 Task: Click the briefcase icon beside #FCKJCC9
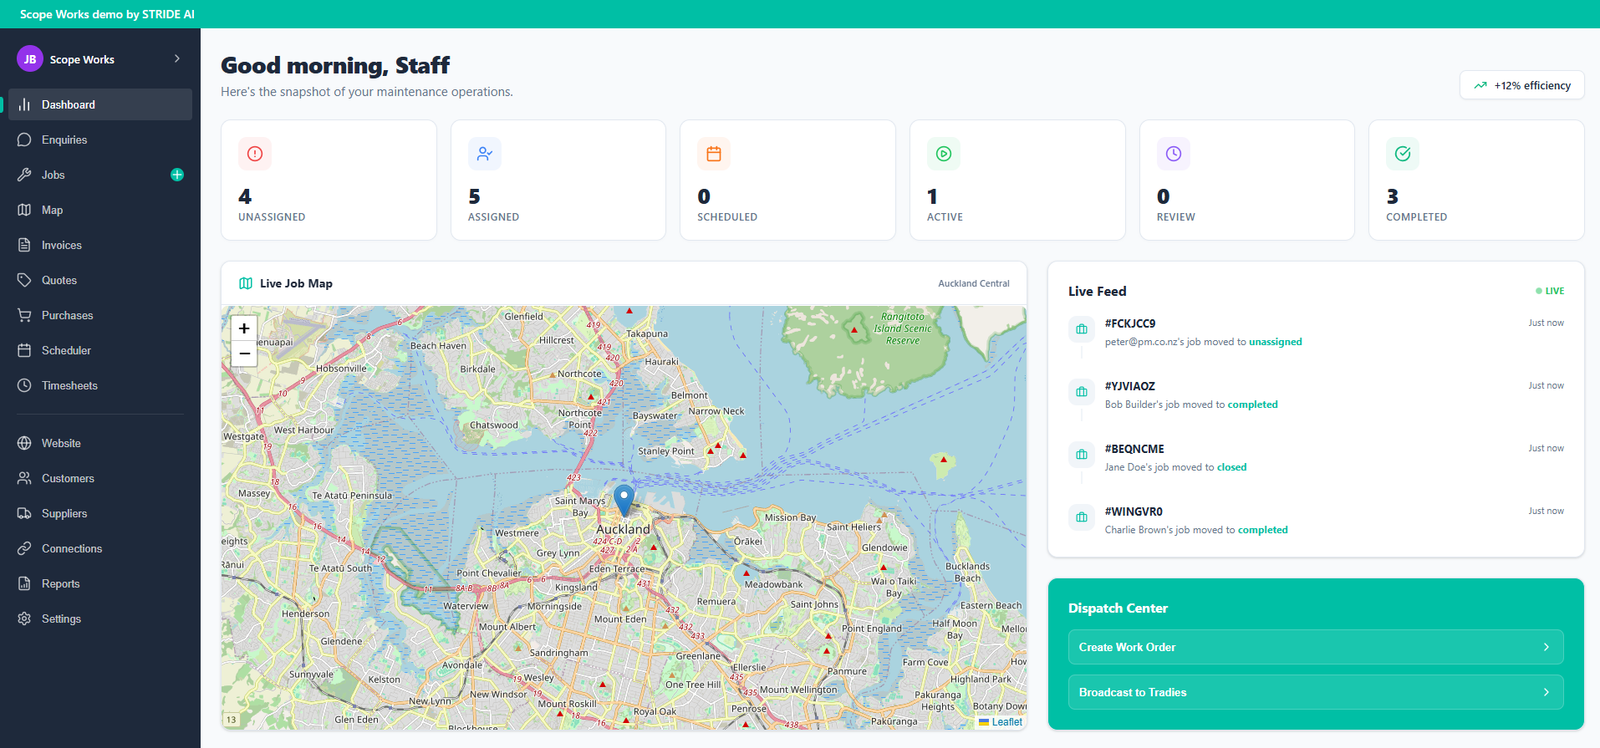pos(1081,329)
